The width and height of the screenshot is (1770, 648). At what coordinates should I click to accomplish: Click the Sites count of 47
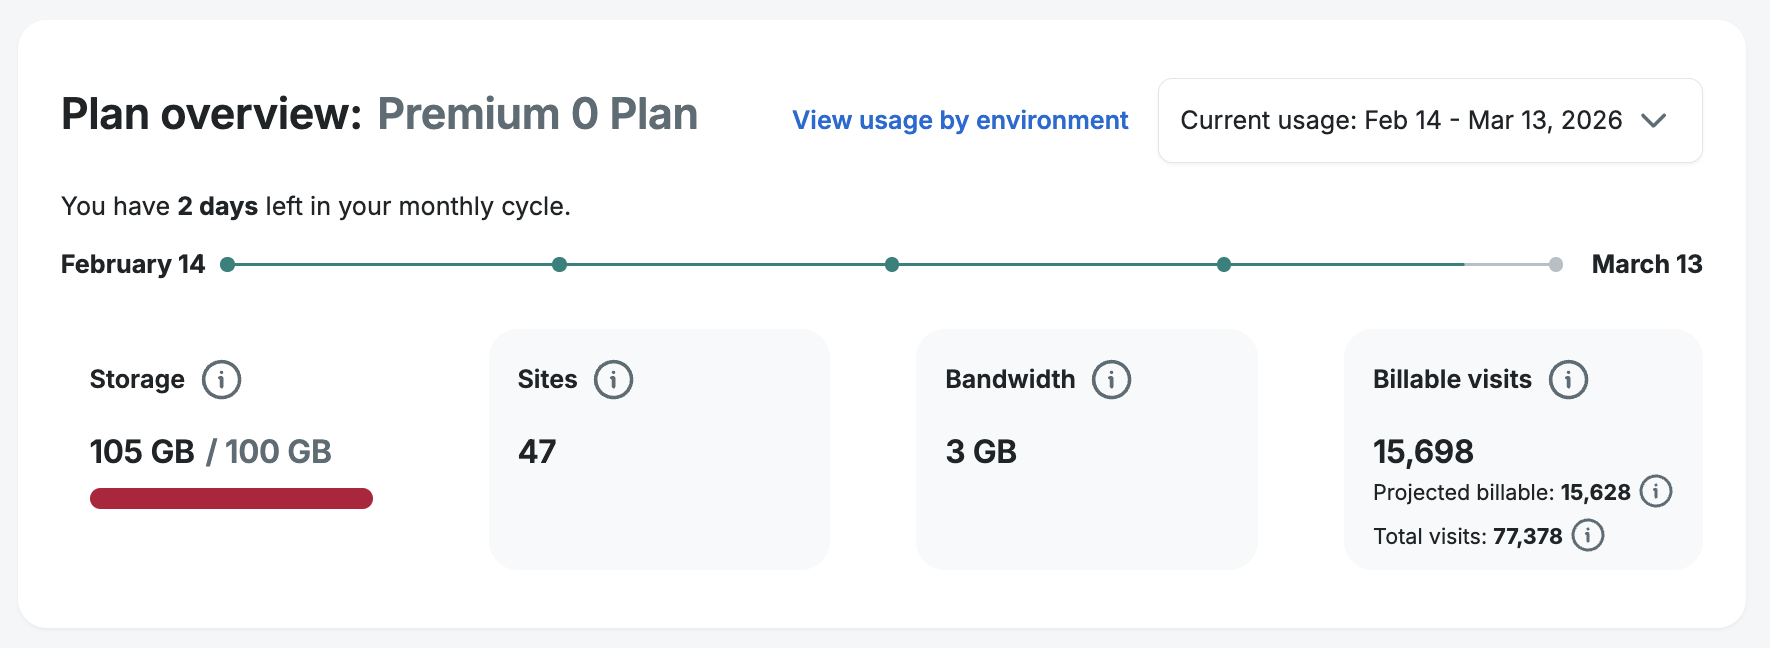[x=537, y=452]
